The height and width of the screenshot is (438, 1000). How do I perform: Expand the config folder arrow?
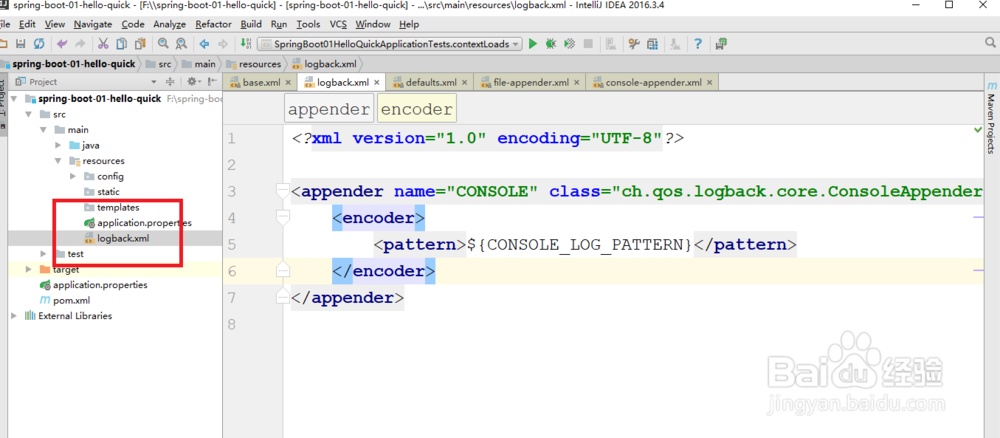click(x=73, y=176)
